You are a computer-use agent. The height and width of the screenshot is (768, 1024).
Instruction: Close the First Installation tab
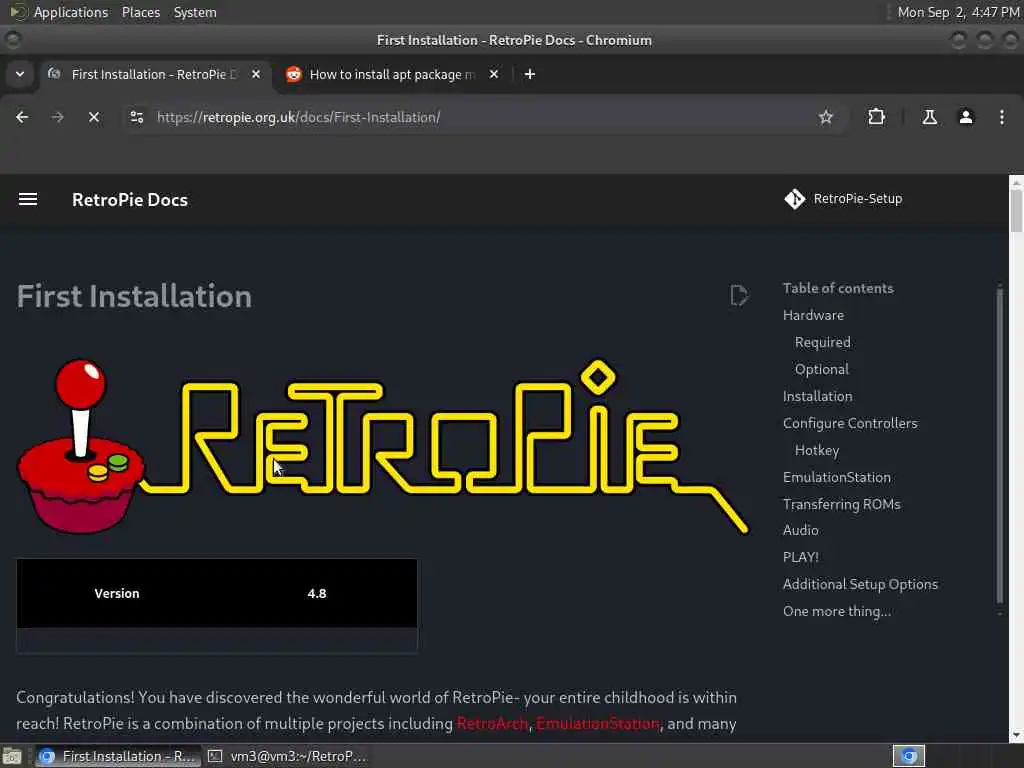pyautogui.click(x=256, y=74)
